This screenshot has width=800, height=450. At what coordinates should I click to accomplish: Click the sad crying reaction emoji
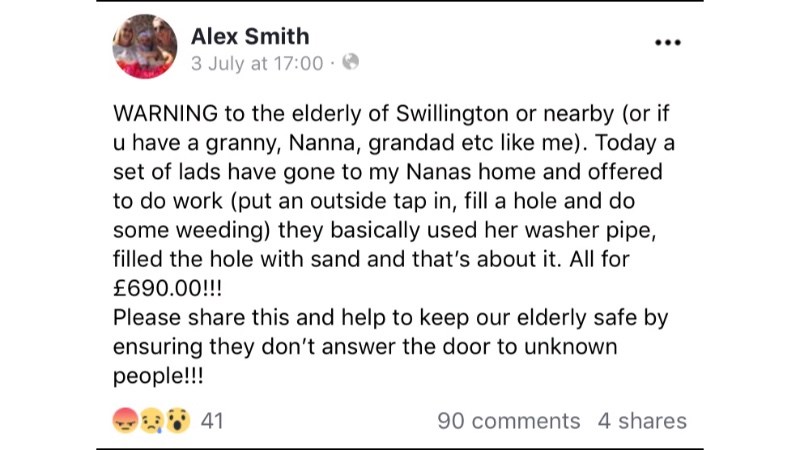point(152,421)
